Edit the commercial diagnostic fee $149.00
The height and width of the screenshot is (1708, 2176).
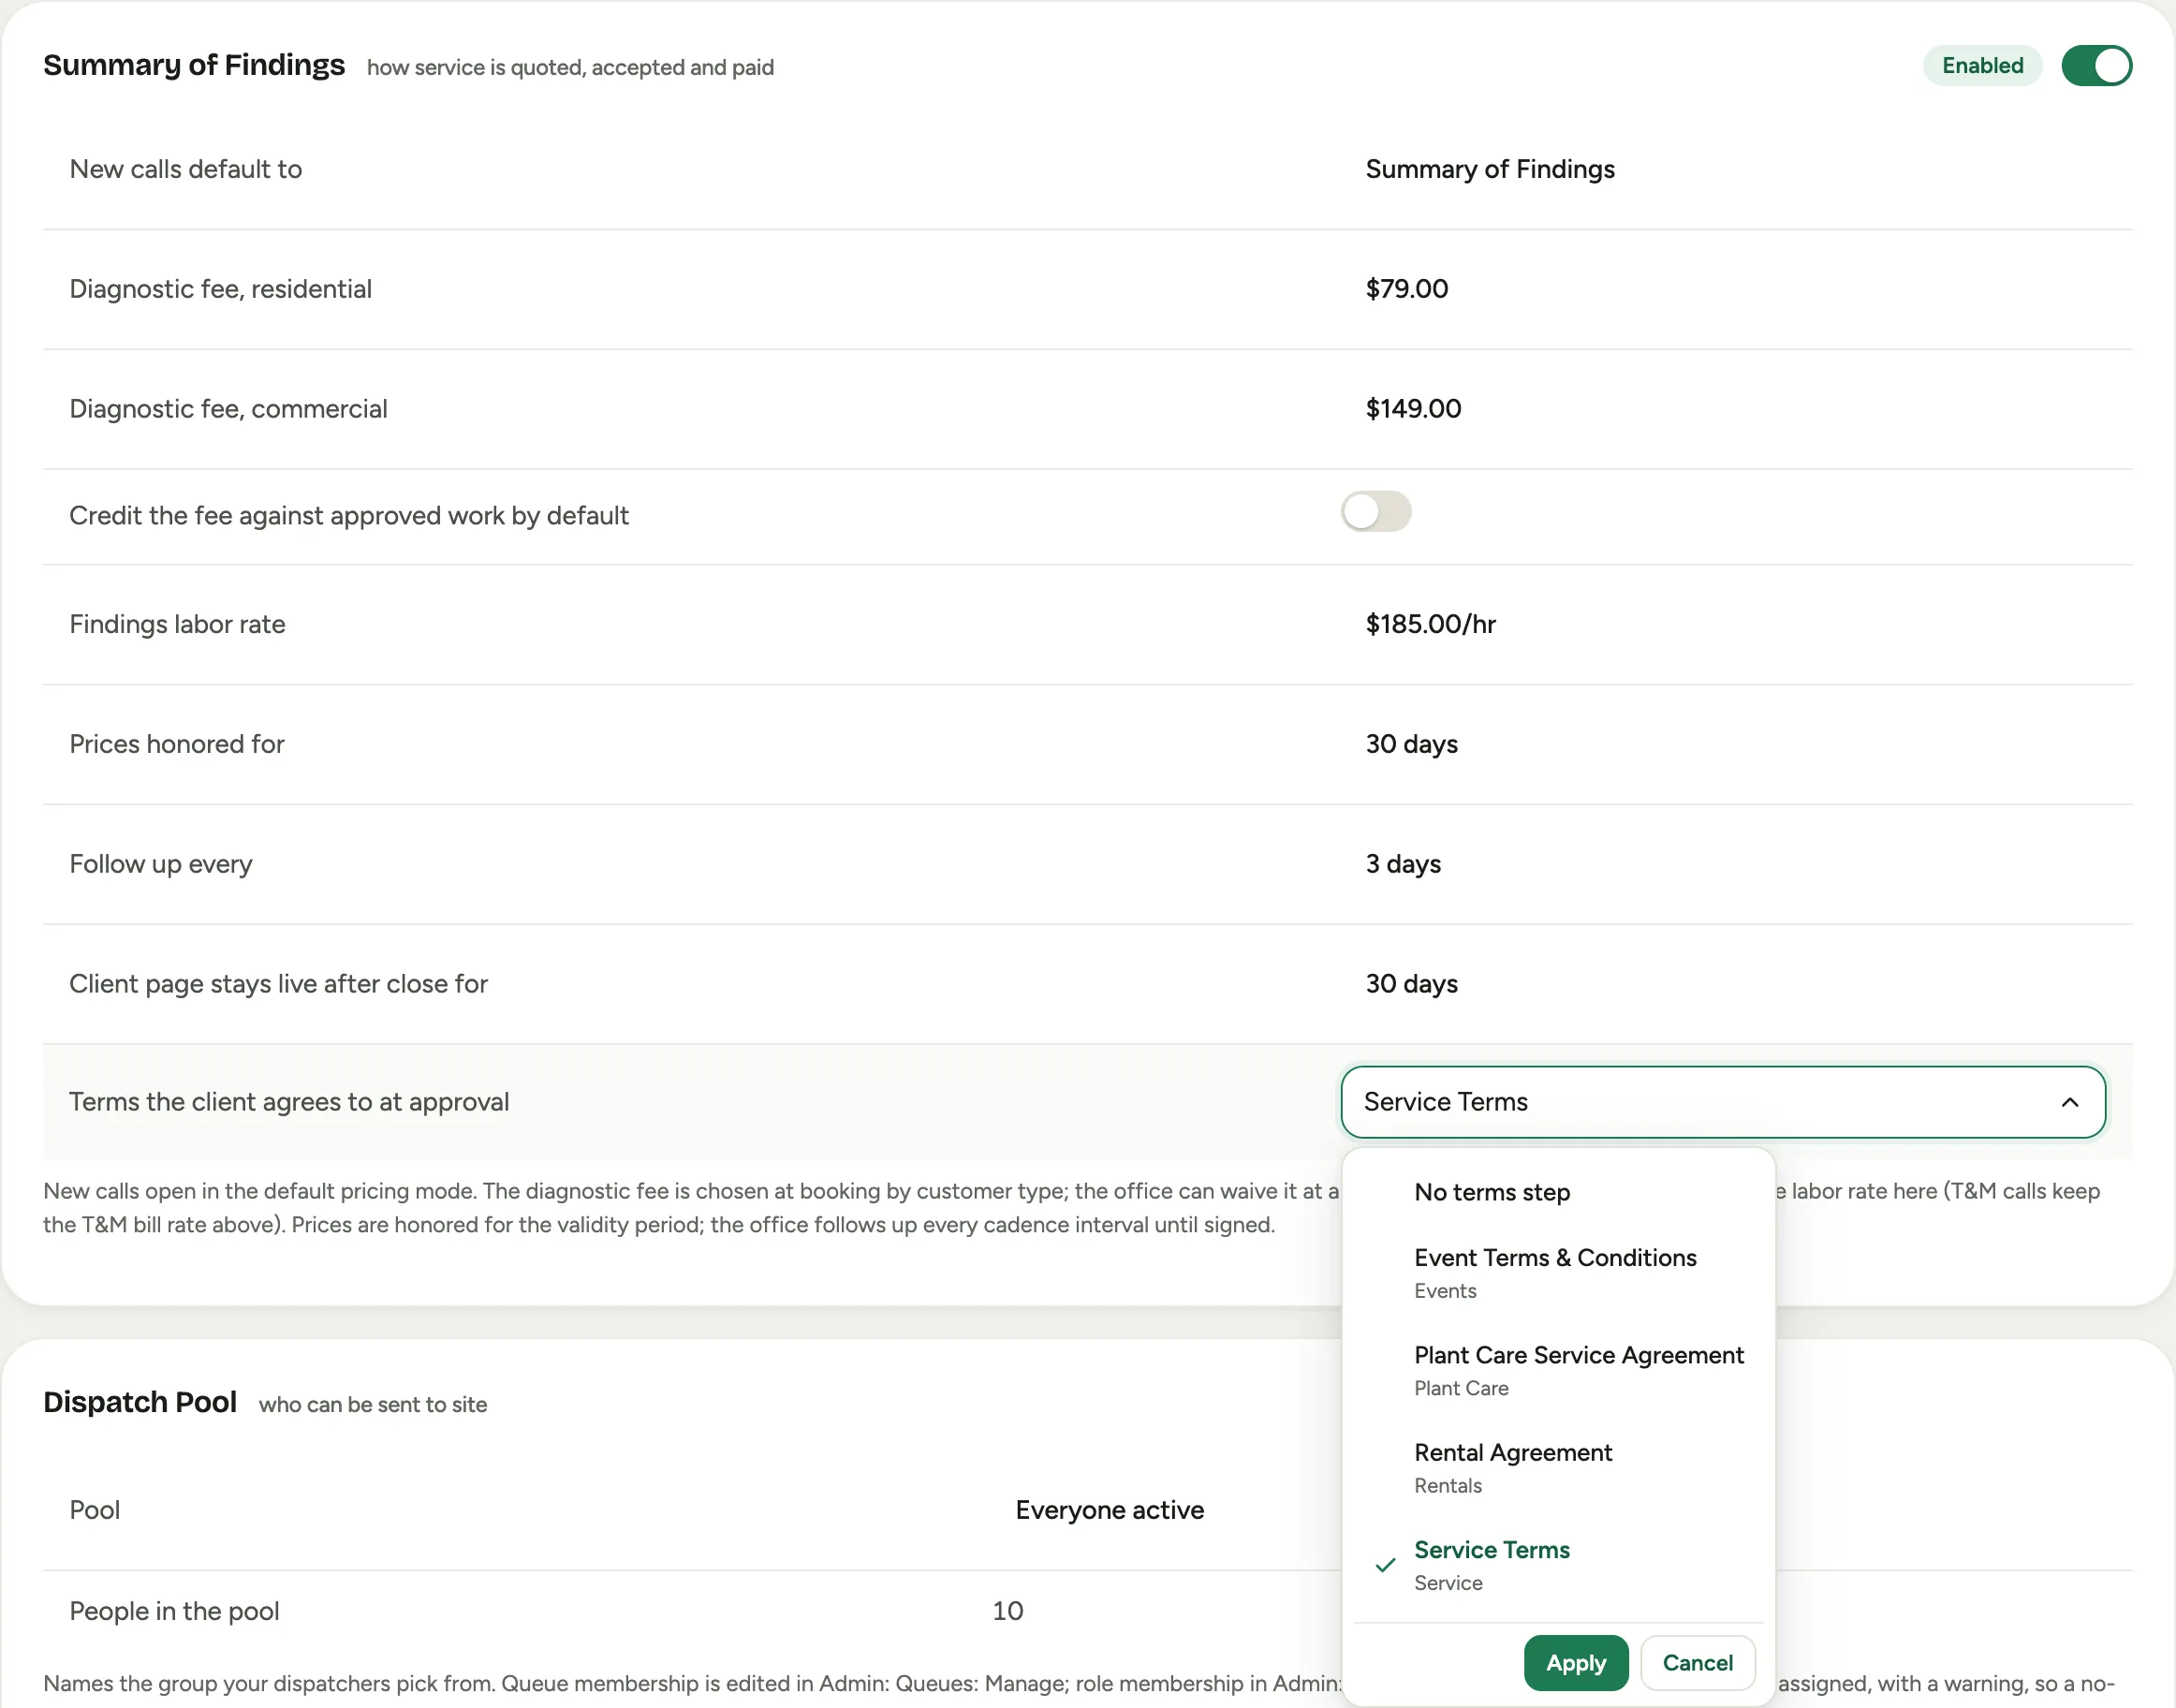point(1413,409)
